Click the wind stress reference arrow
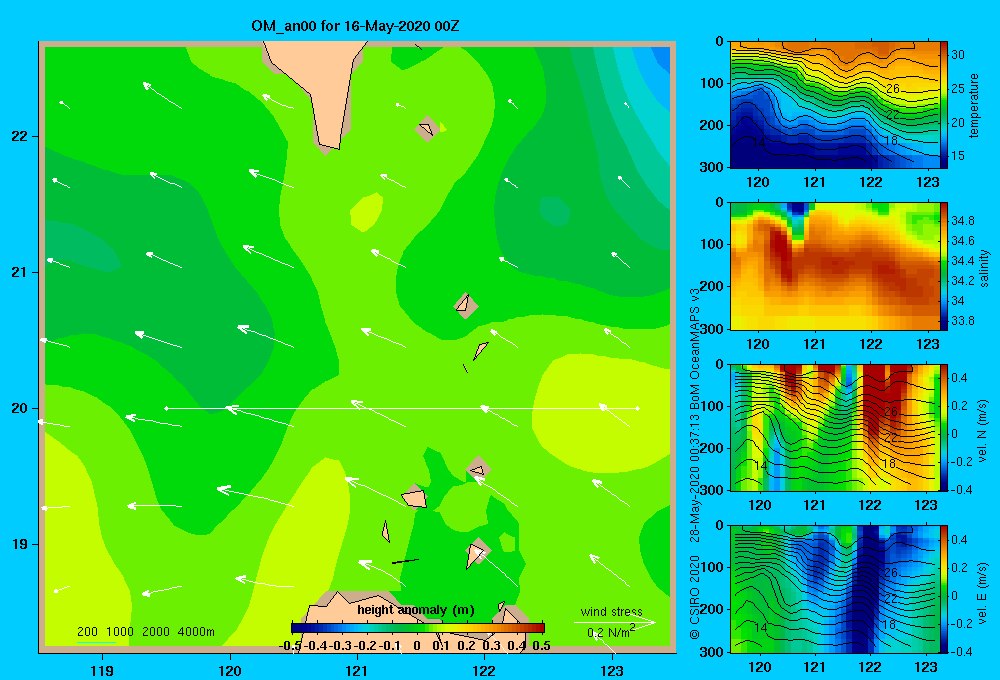 (x=614, y=622)
